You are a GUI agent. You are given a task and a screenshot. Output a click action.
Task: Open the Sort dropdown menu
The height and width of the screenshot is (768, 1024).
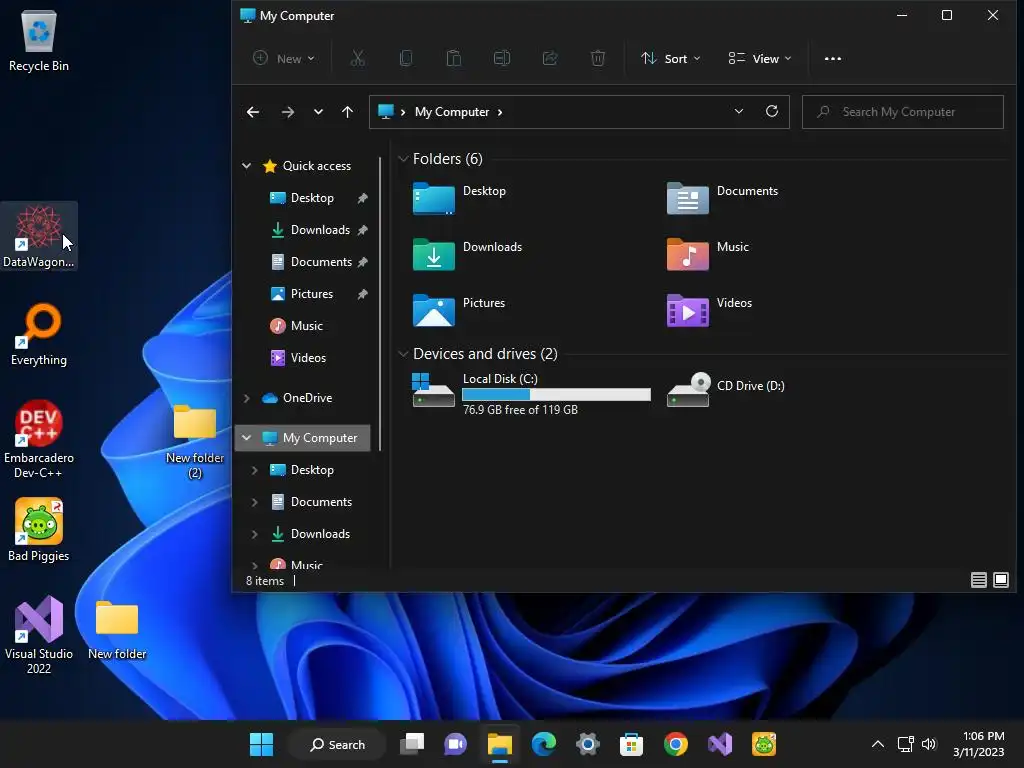[670, 59]
